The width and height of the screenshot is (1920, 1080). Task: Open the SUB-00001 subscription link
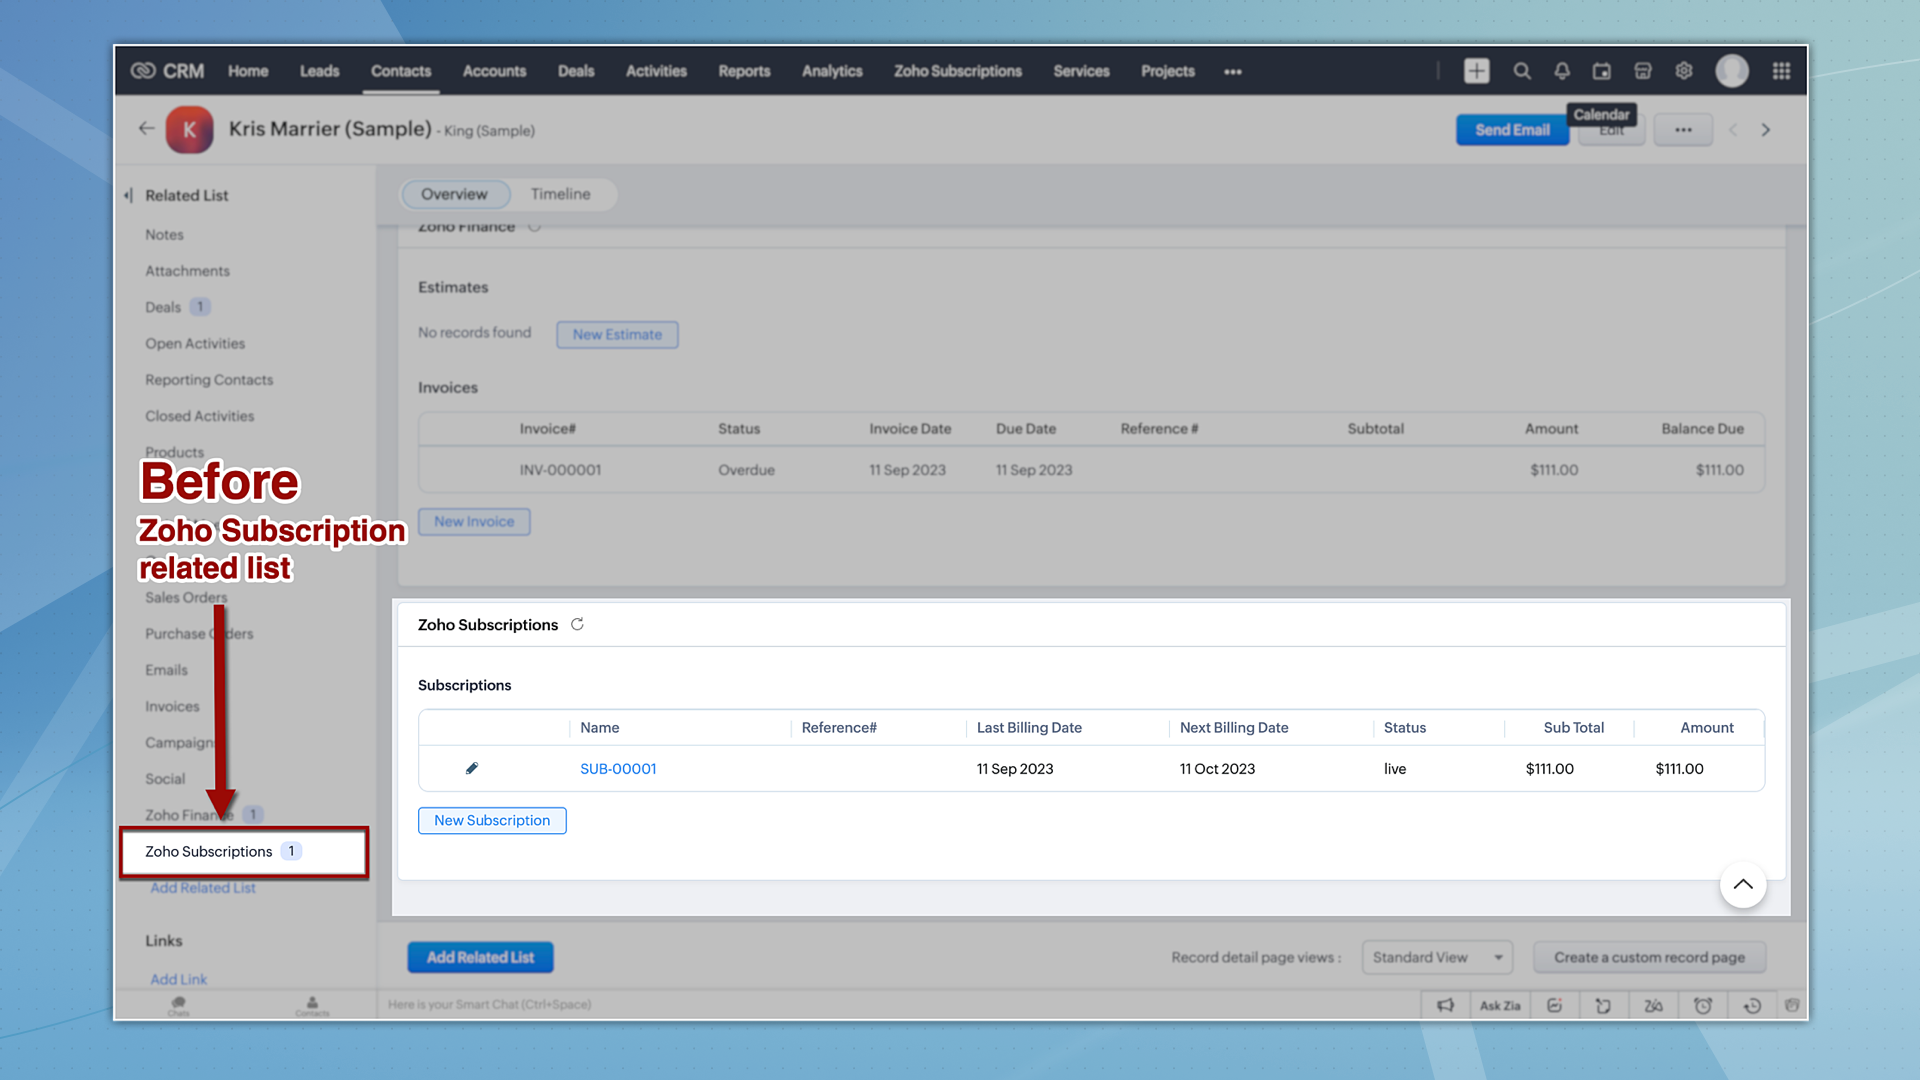click(618, 769)
